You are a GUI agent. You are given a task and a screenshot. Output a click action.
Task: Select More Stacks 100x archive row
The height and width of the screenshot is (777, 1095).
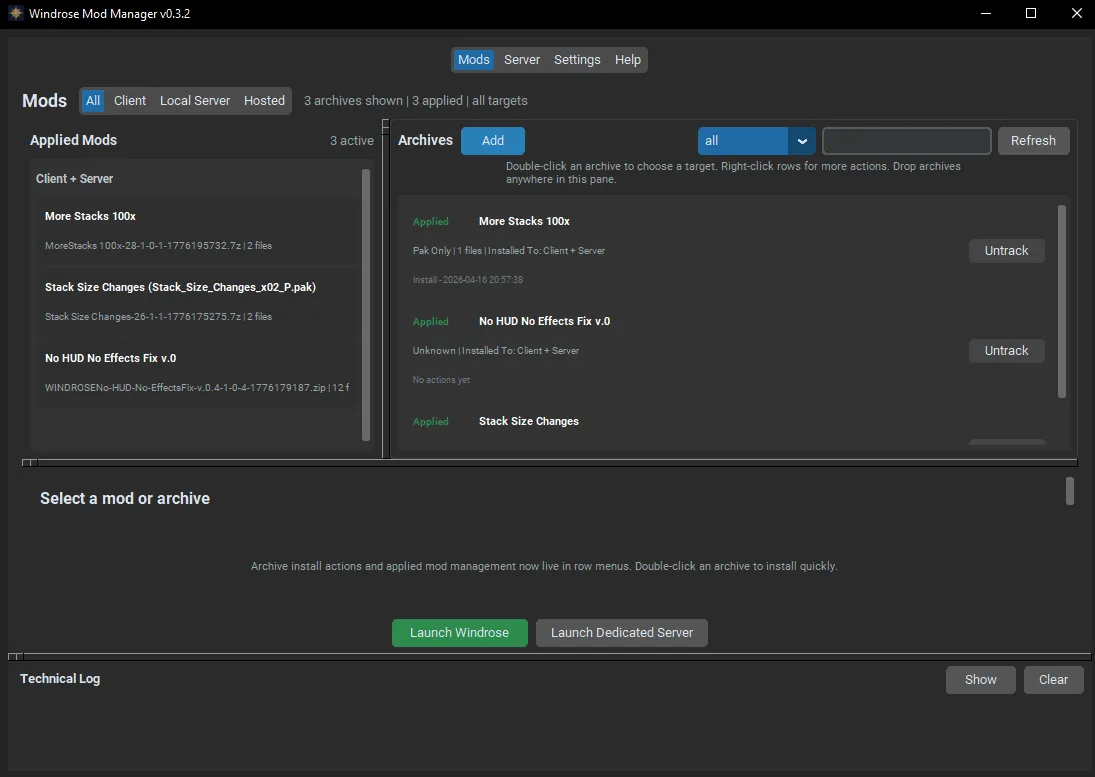tap(726, 249)
